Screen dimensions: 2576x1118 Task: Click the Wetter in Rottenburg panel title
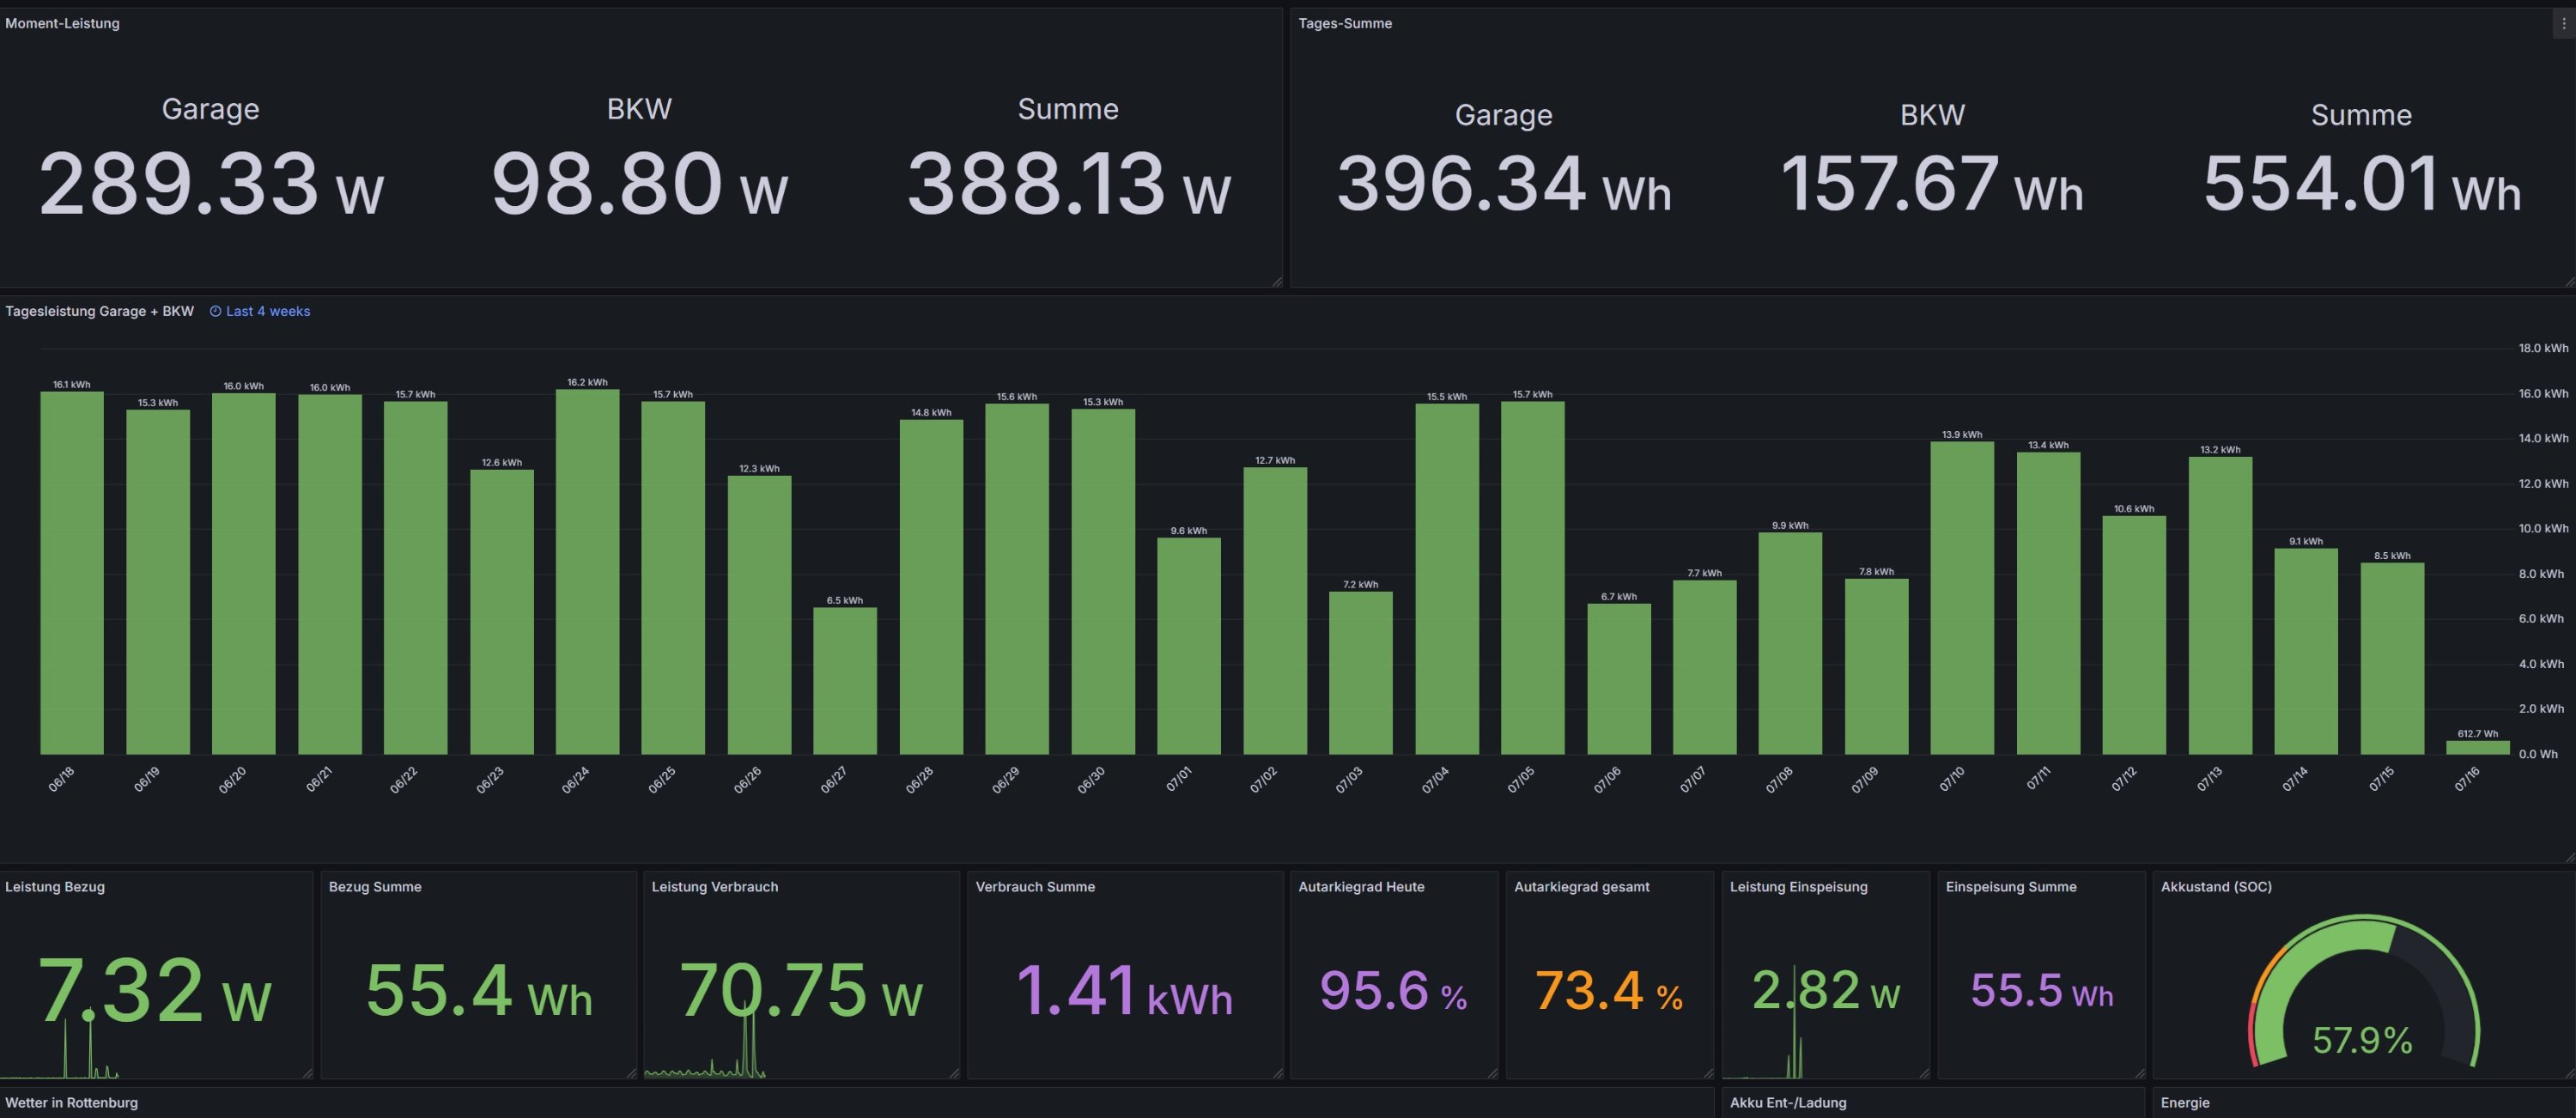click(71, 1103)
